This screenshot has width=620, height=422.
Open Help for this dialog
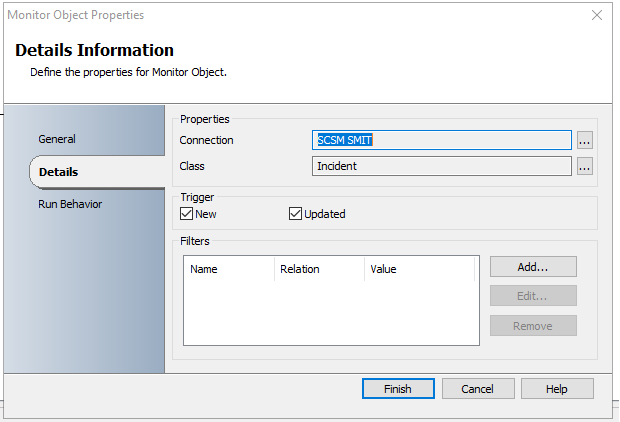(x=557, y=389)
